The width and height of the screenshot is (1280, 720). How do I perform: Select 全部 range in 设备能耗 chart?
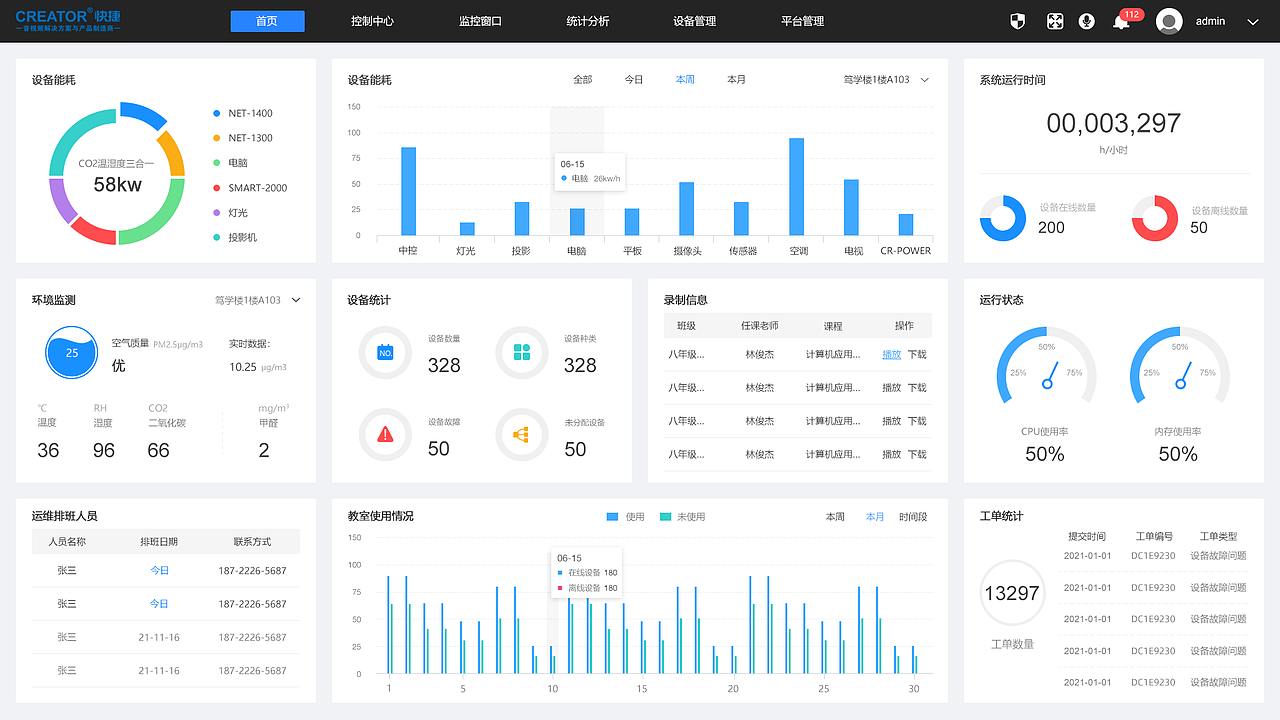(583, 80)
